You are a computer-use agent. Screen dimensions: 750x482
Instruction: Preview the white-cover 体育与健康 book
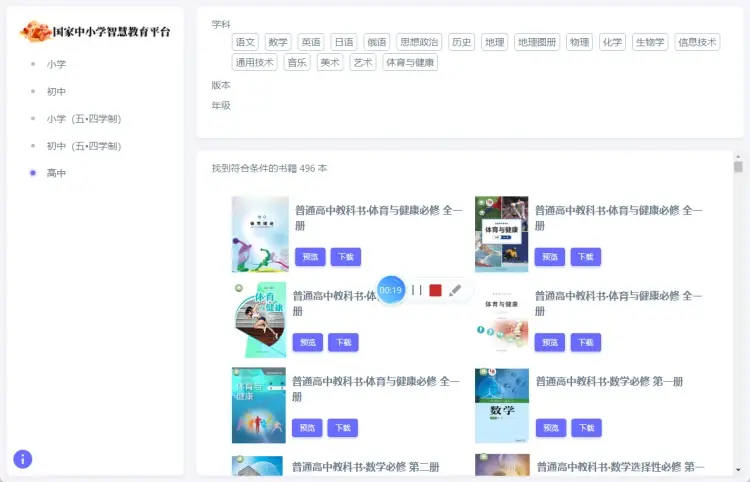tap(550, 342)
